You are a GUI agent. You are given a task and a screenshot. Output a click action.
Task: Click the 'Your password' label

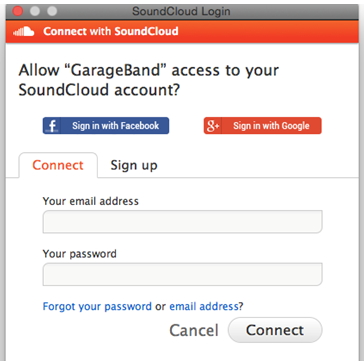[x=80, y=254]
